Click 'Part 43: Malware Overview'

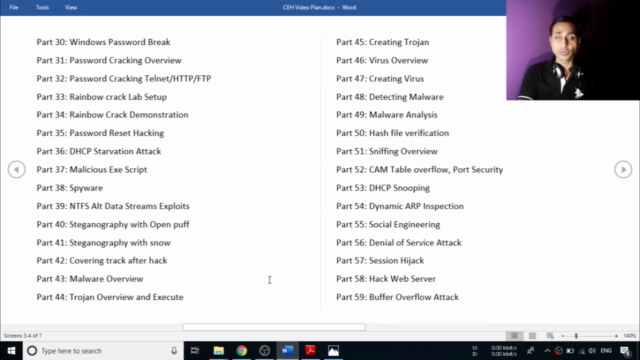(x=90, y=279)
